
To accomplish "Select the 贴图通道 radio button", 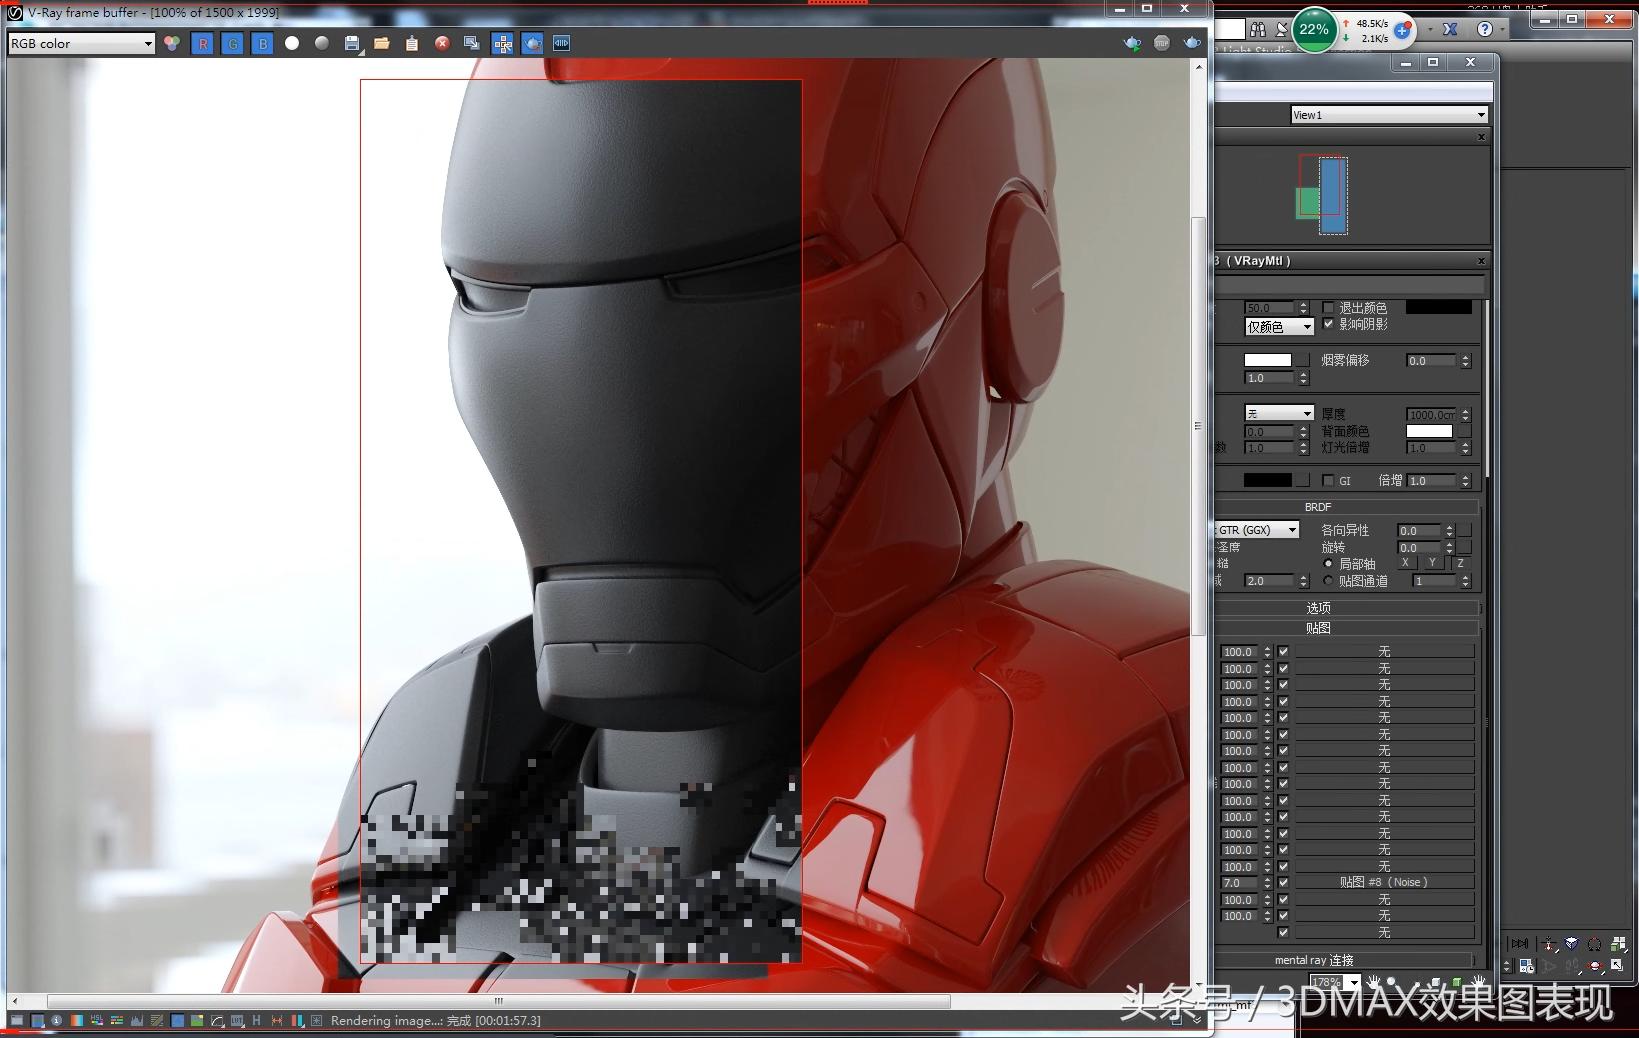I will (x=1328, y=581).
